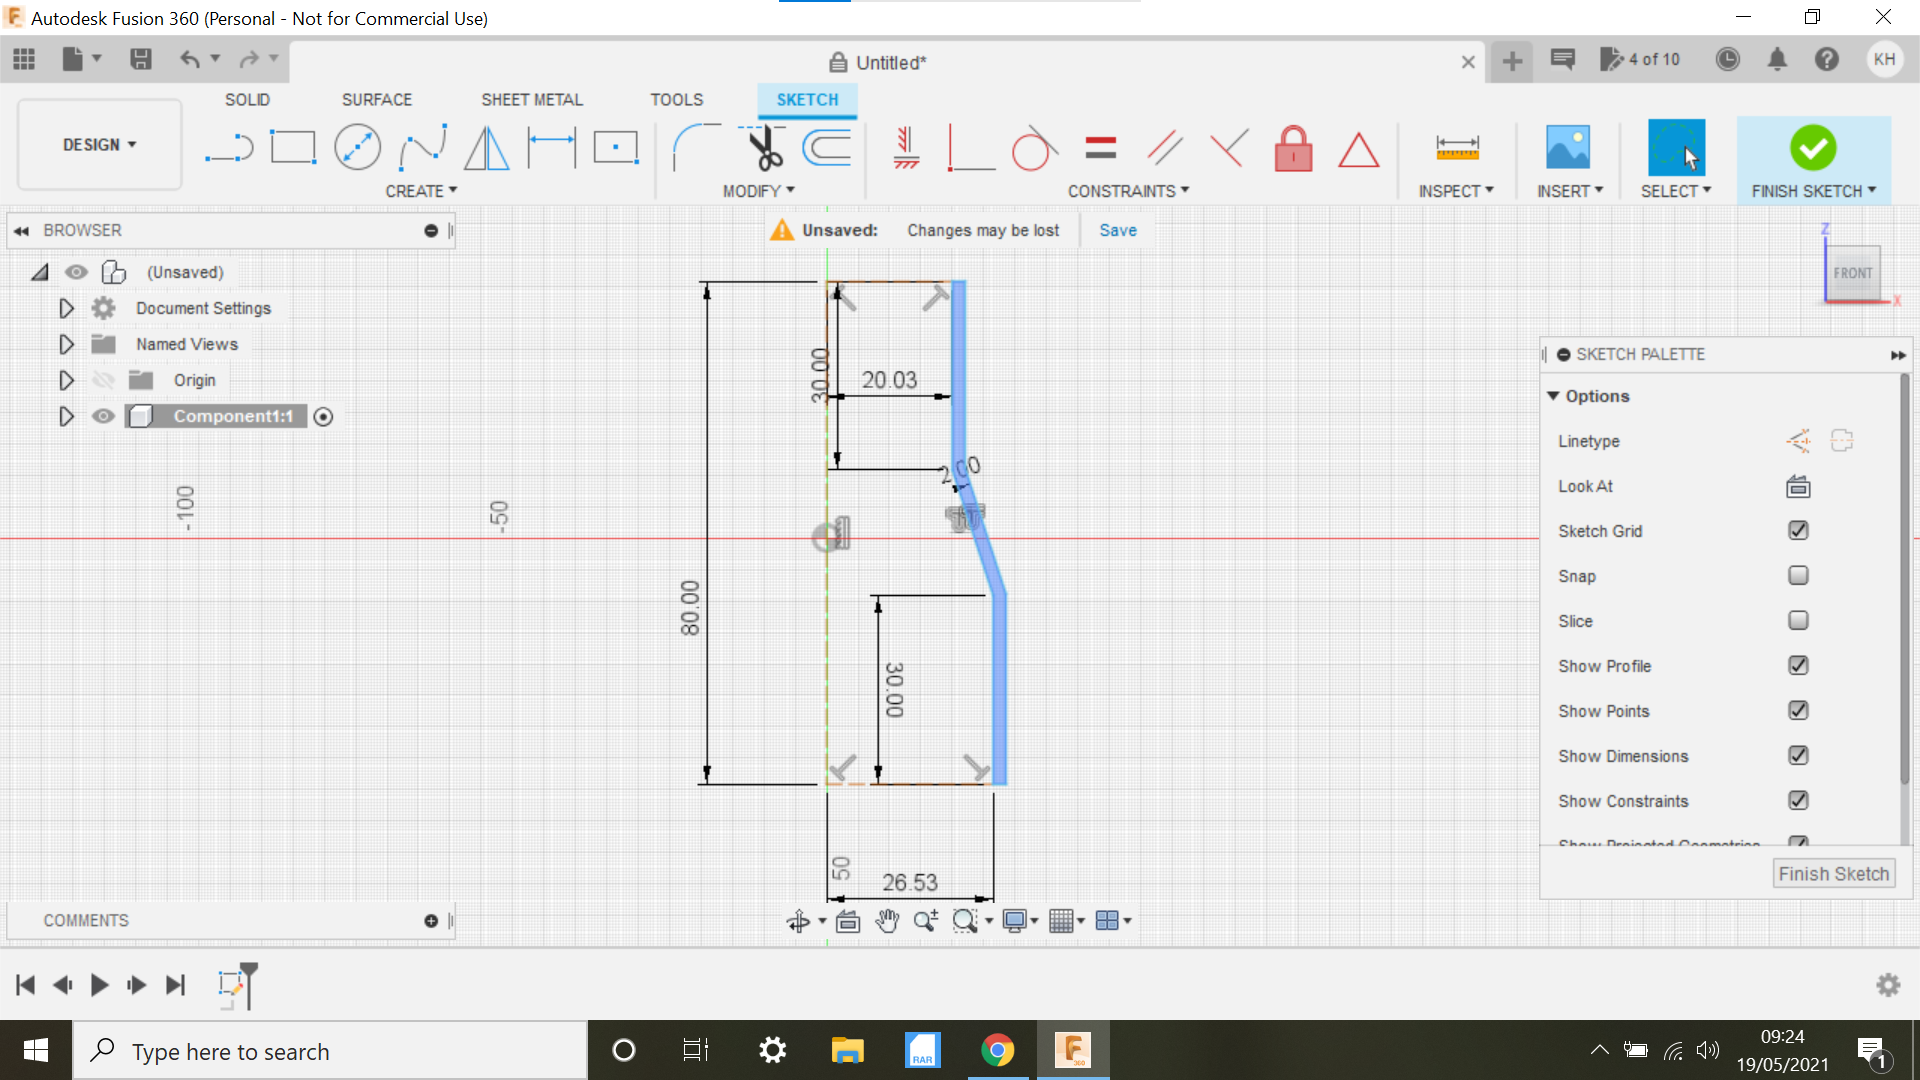Switch to the SKETCH ribbon tab

pyautogui.click(x=807, y=100)
